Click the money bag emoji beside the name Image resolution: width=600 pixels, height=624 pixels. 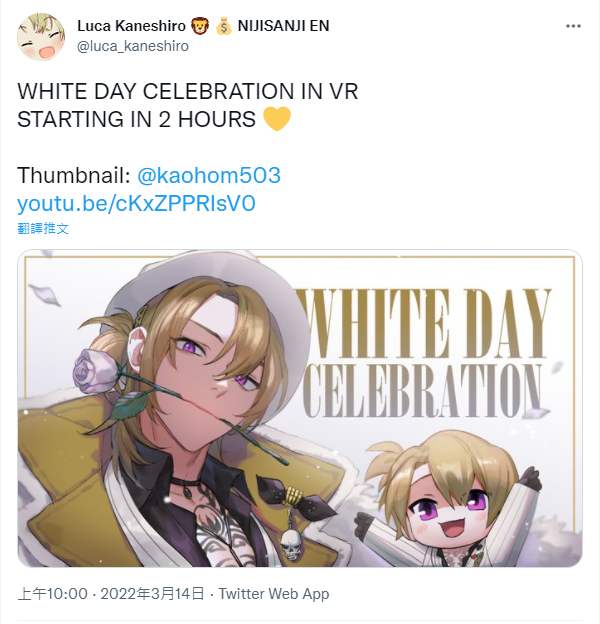[223, 26]
